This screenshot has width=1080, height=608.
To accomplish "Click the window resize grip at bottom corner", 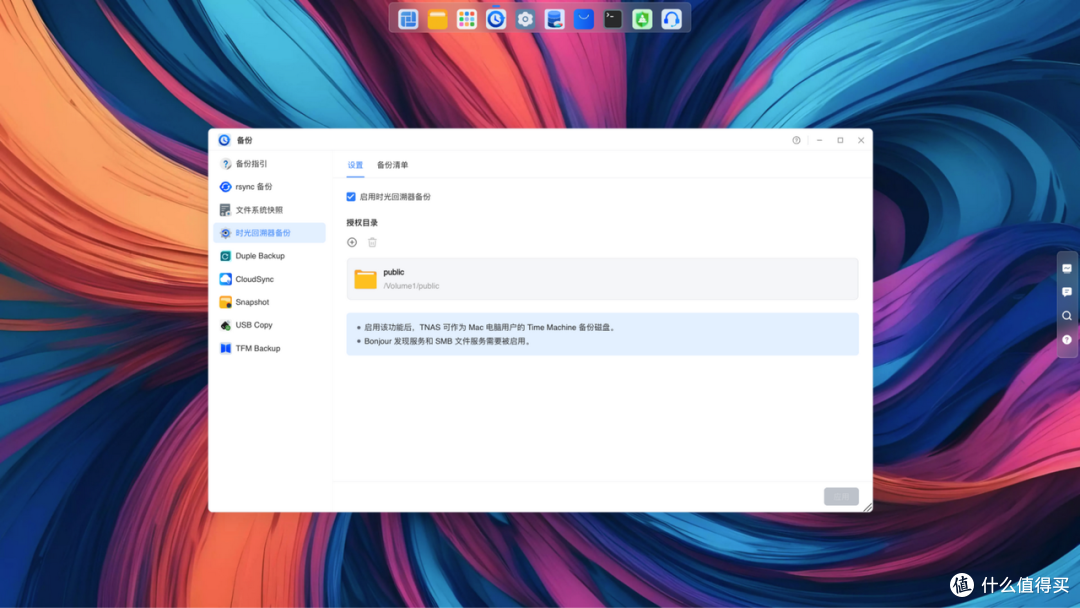I will [868, 507].
